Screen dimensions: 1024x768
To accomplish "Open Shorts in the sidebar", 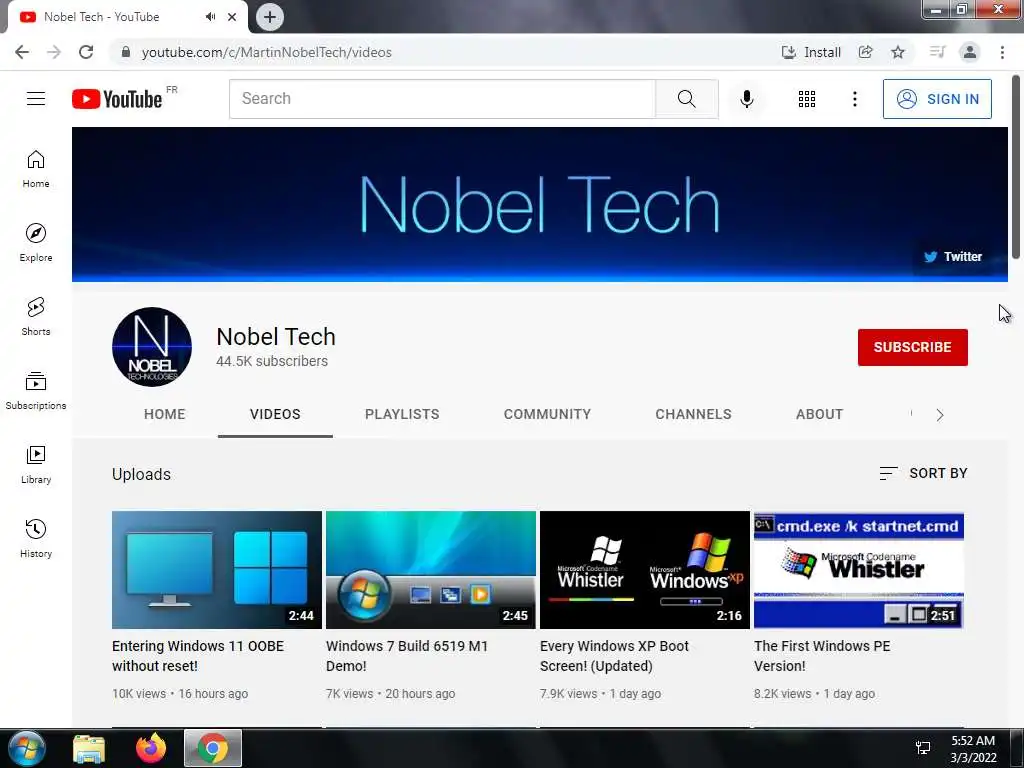I will pyautogui.click(x=36, y=317).
